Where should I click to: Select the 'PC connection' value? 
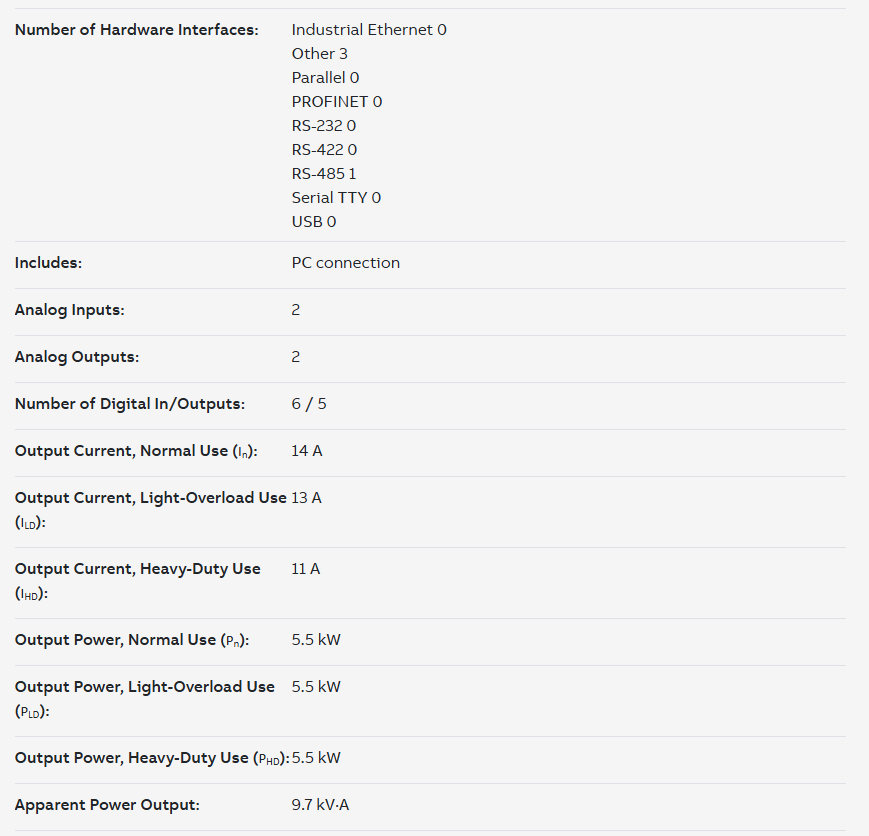tap(346, 263)
